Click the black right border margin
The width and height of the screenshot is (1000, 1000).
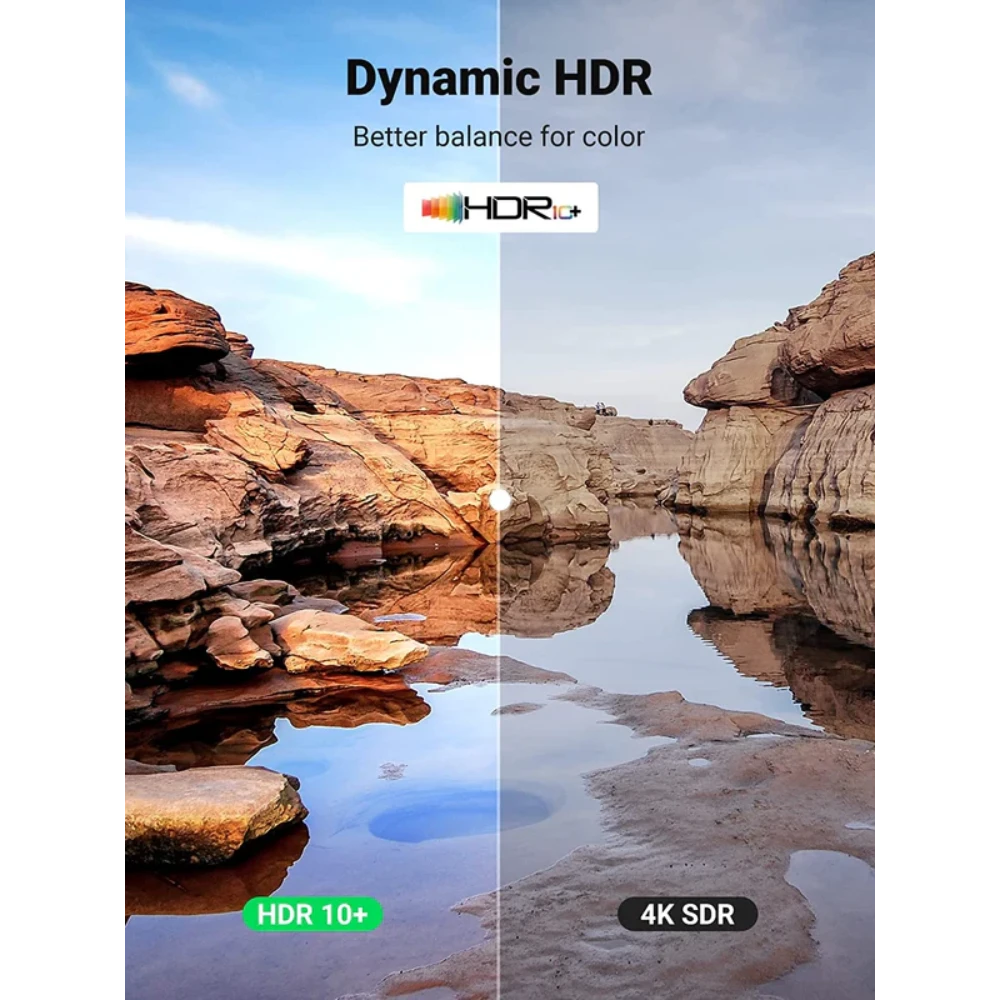940,500
